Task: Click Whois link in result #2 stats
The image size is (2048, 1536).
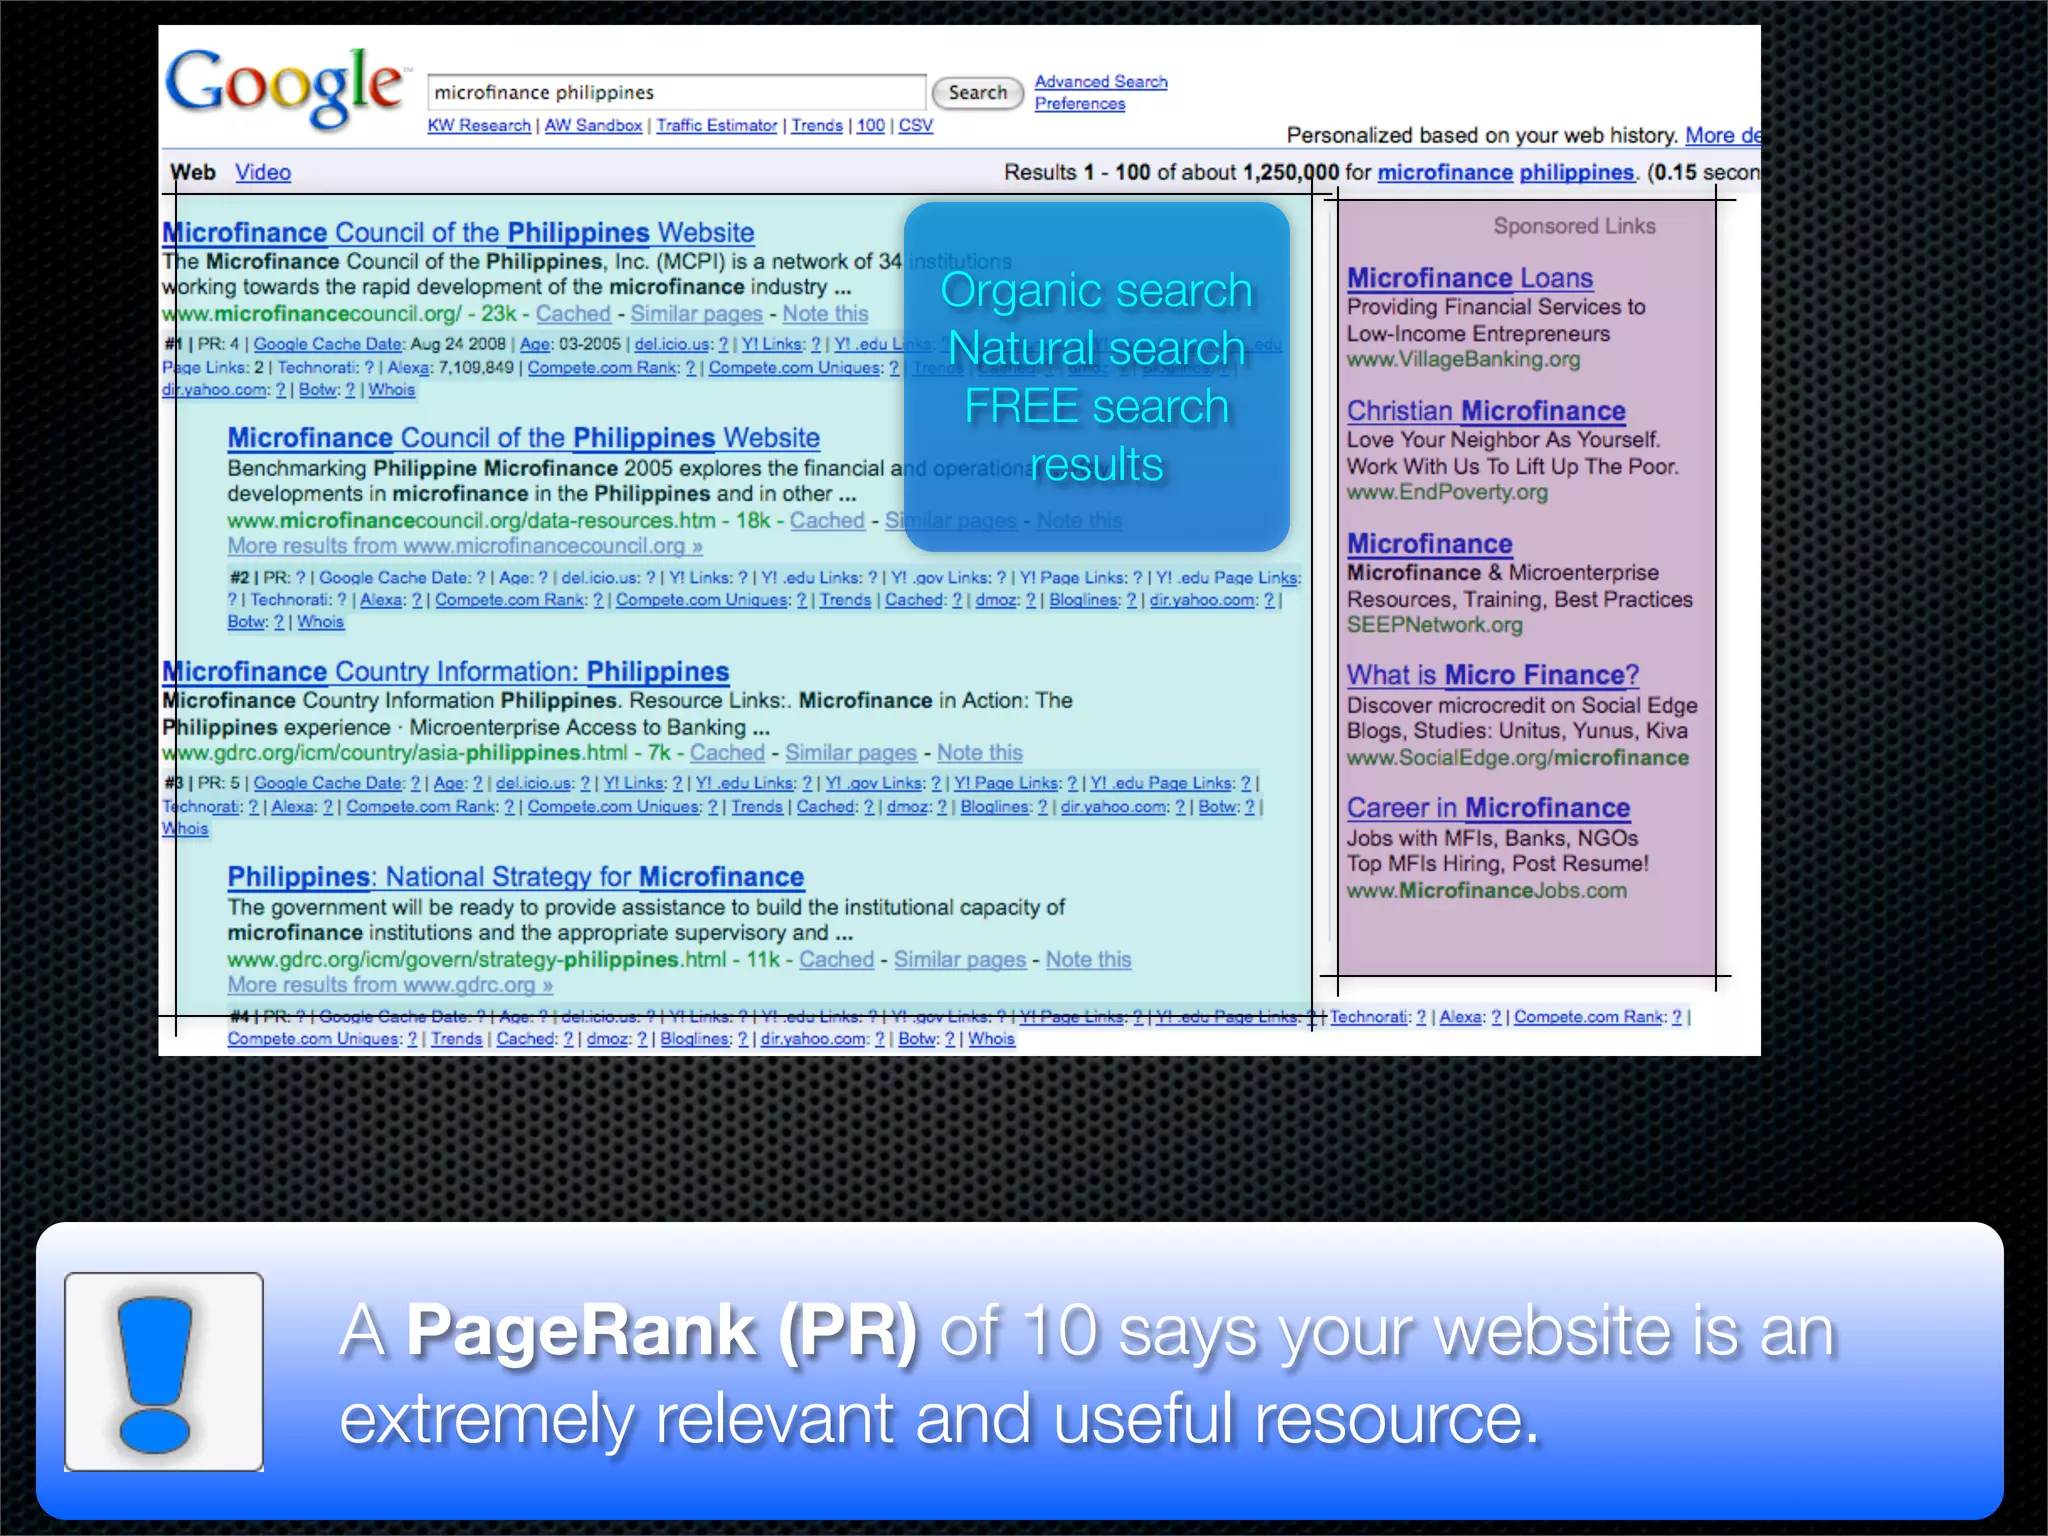Action: pos(320,622)
